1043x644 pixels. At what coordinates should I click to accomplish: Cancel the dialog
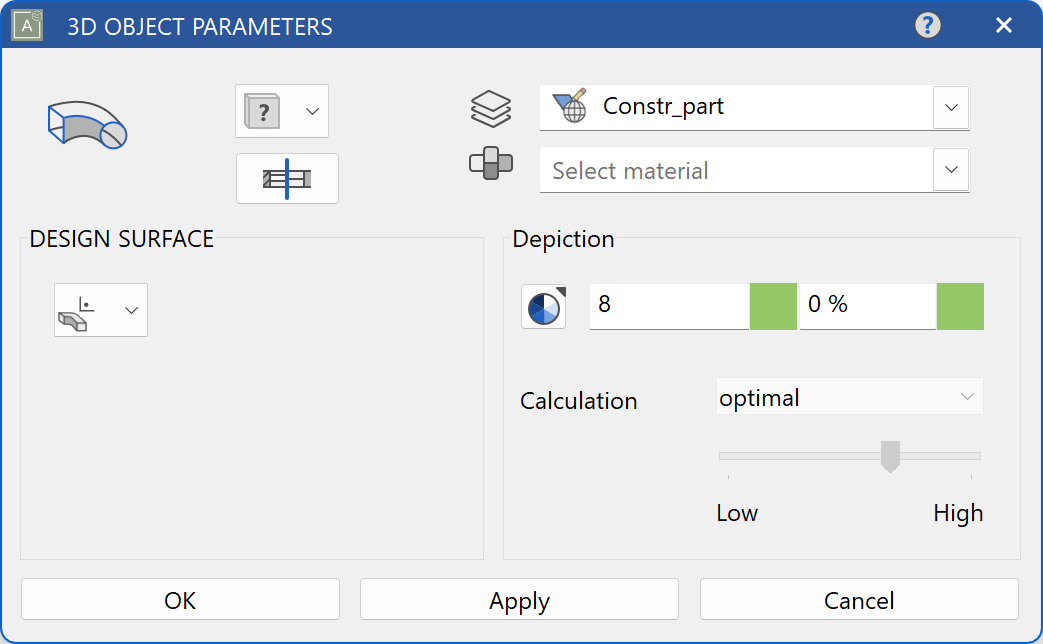[x=858, y=600]
